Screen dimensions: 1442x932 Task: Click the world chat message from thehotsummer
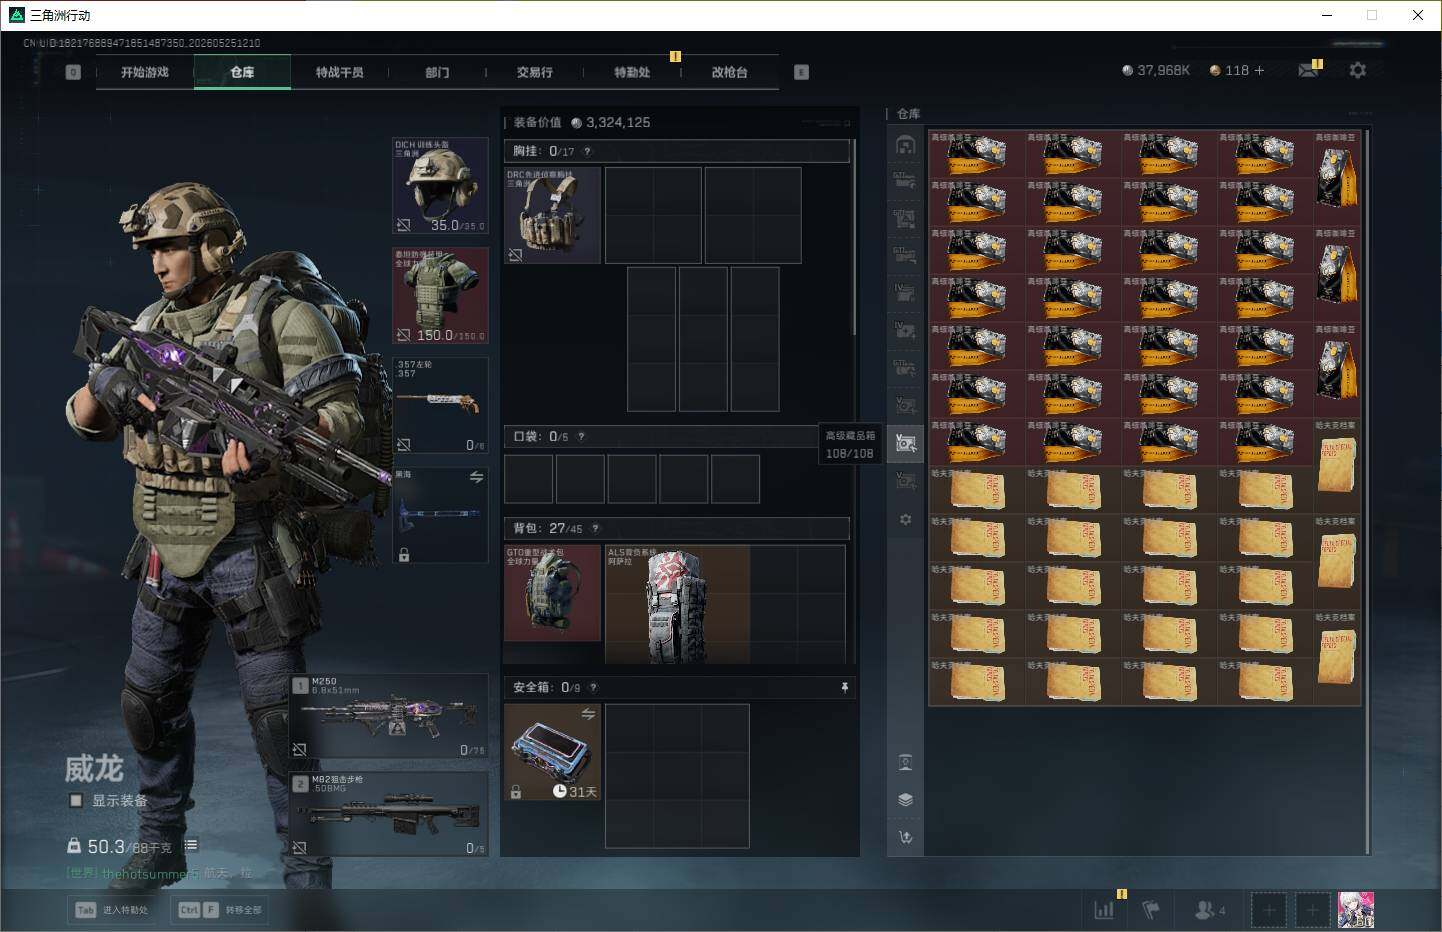(x=160, y=873)
